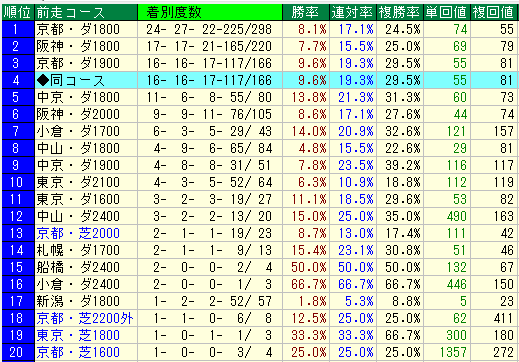Sort by 前走コース column header

pyautogui.click(x=86, y=12)
